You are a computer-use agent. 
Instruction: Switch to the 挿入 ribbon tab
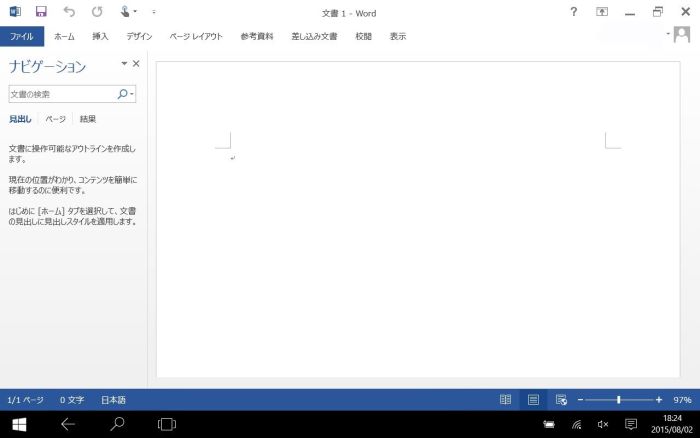pyautogui.click(x=100, y=36)
